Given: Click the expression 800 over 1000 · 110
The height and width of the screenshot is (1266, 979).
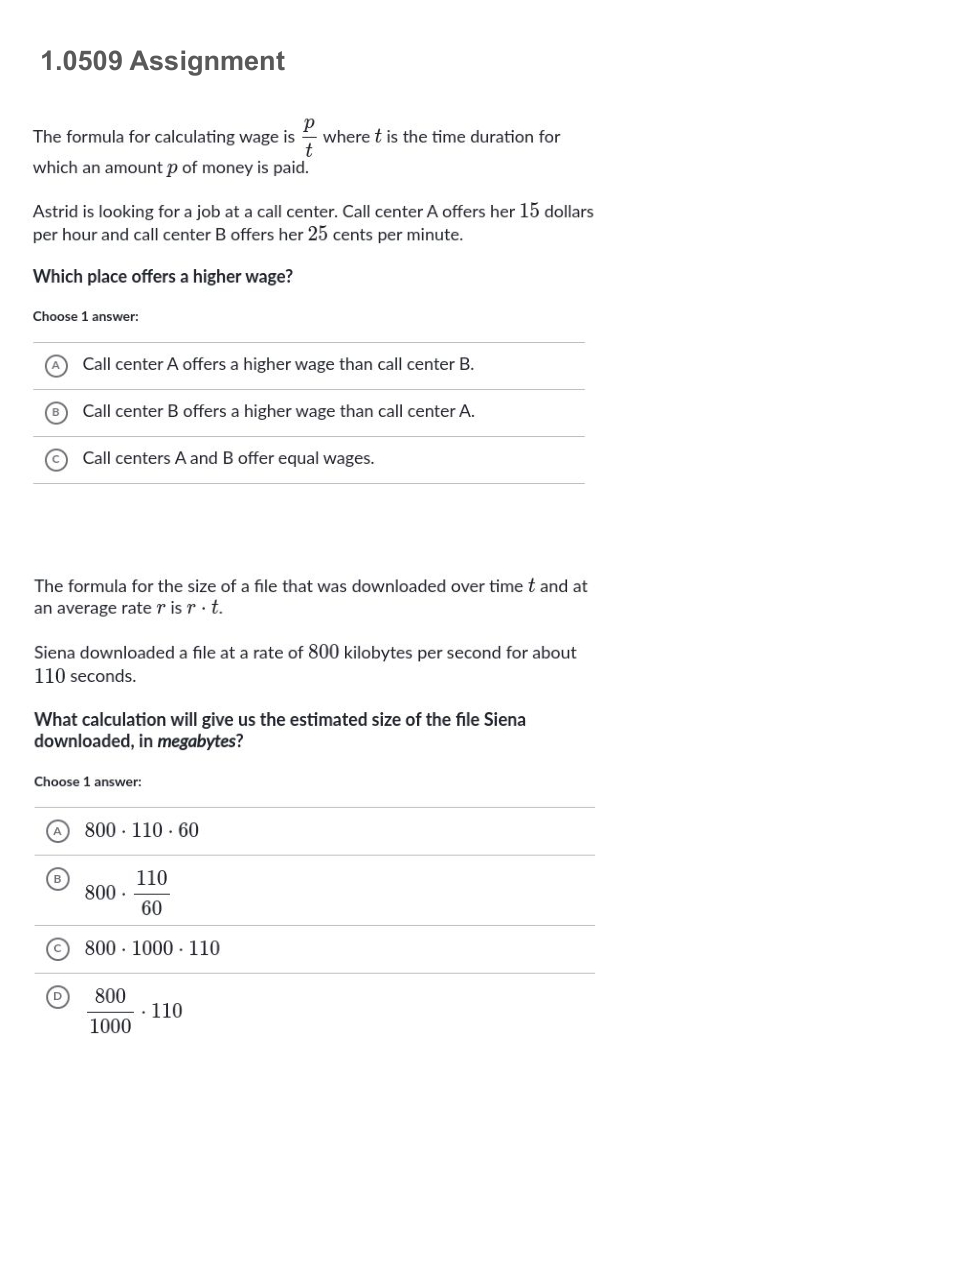Looking at the screenshot, I should (x=135, y=1011).
